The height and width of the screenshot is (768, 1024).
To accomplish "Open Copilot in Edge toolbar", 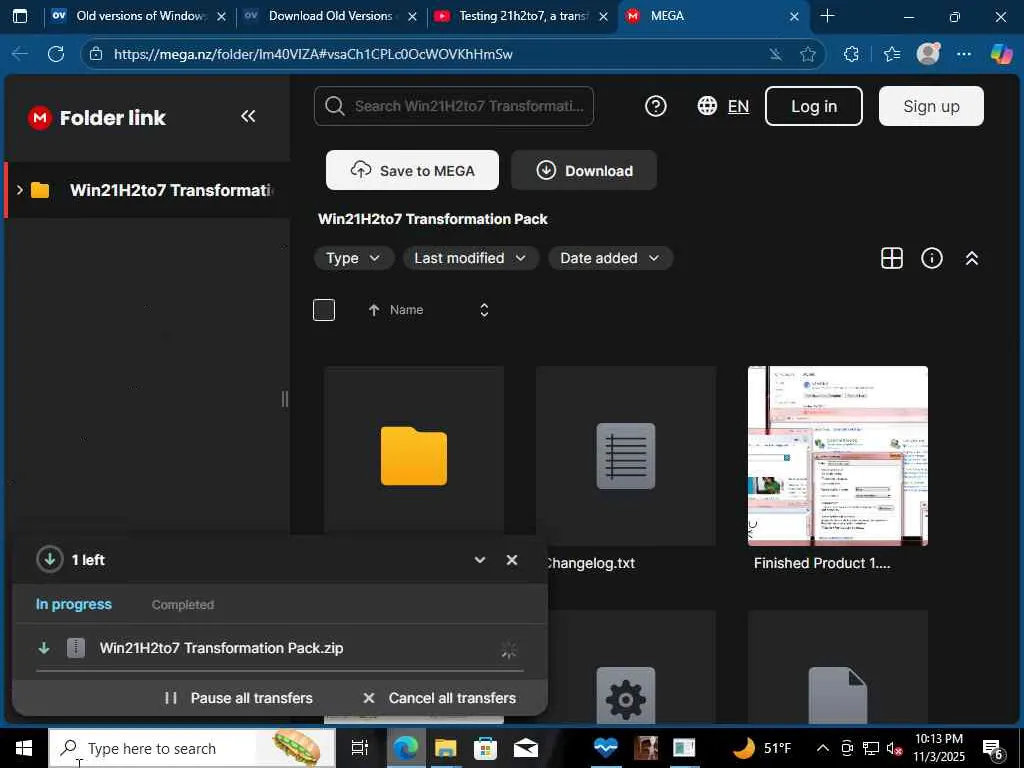I will 1001,54.
